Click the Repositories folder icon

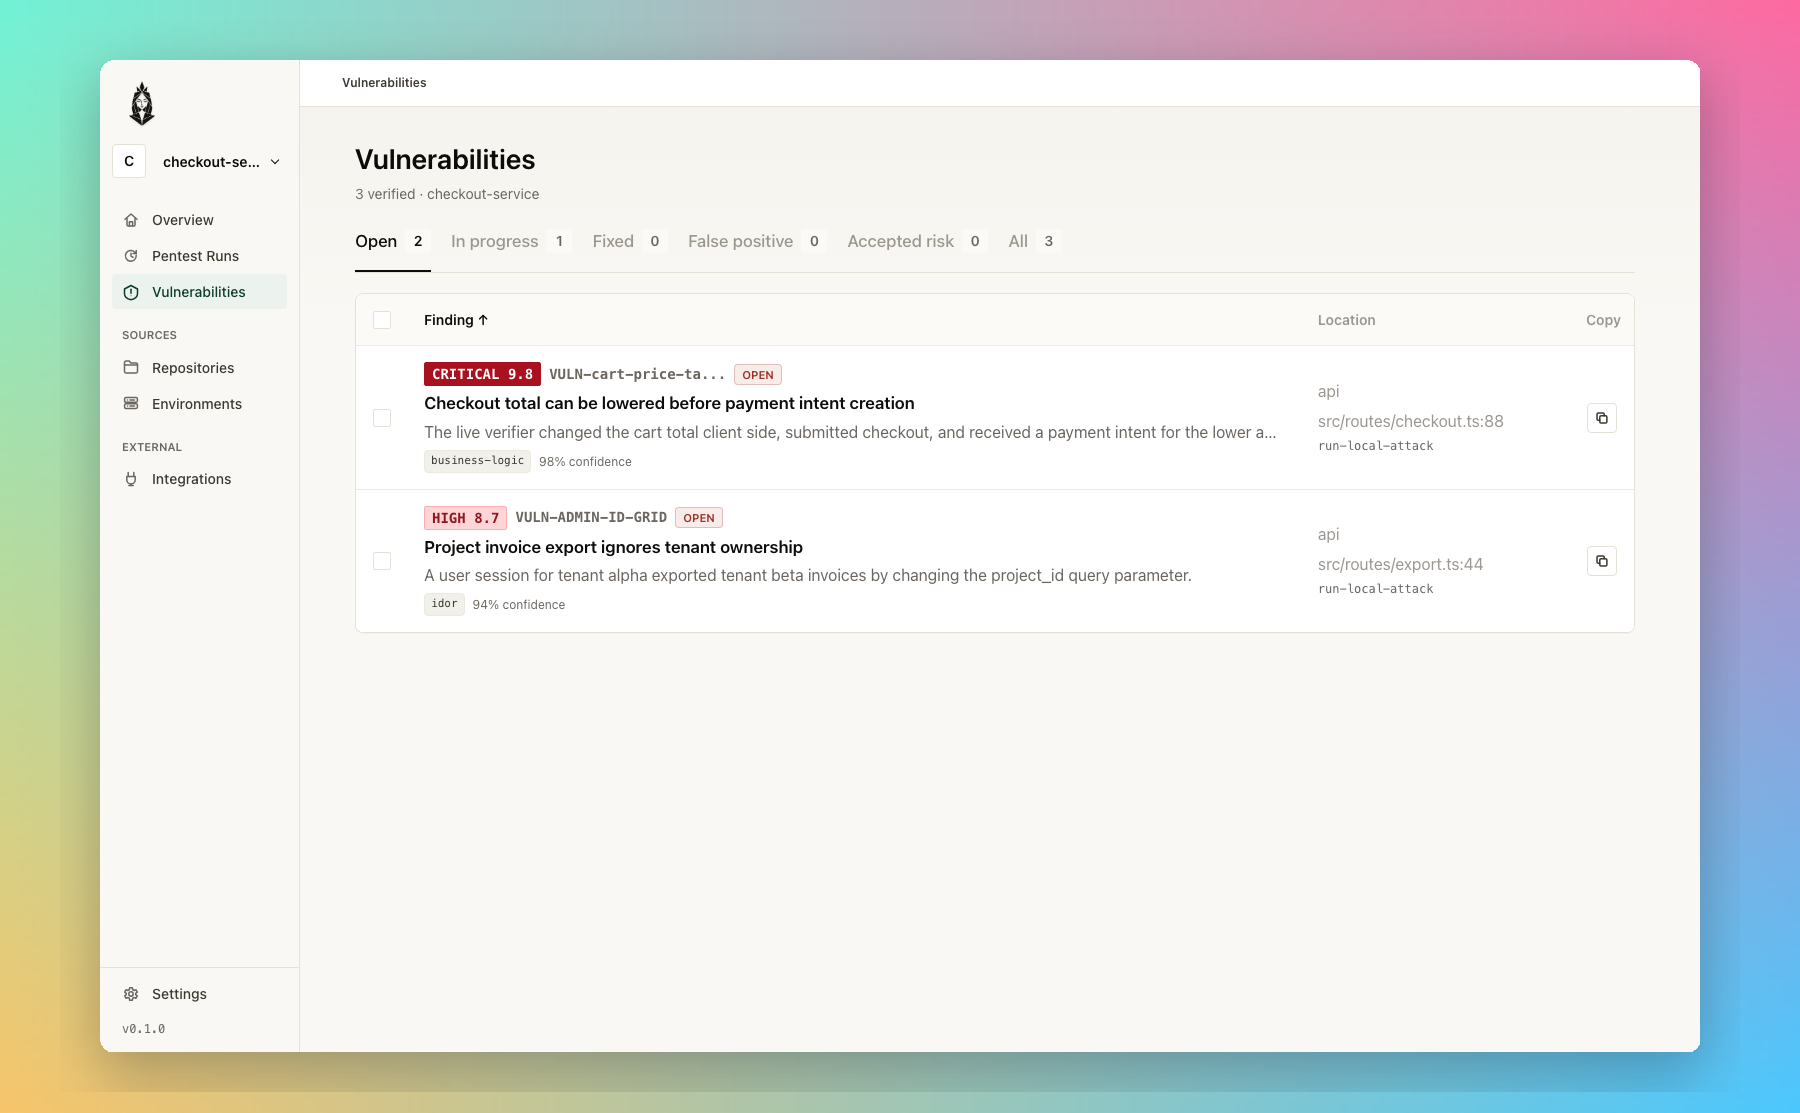(x=131, y=368)
